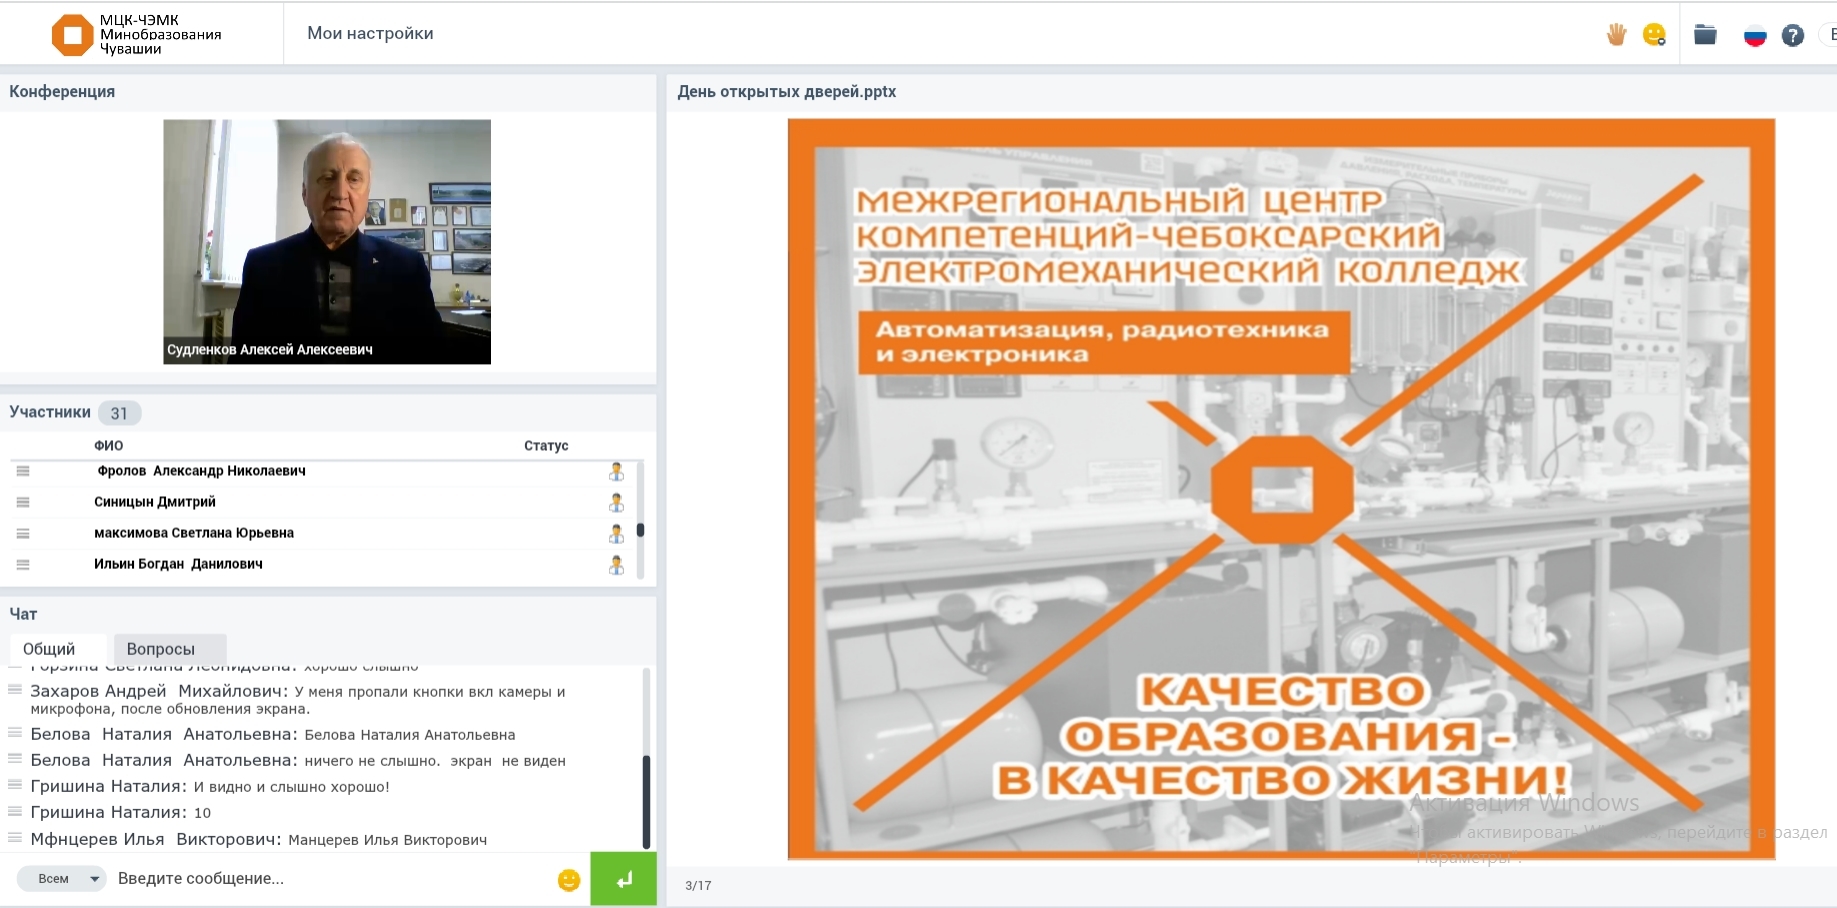This screenshot has height=908, width=1837.
Task: Select participant Фролов Александр Николаевич
Action: click(x=201, y=471)
